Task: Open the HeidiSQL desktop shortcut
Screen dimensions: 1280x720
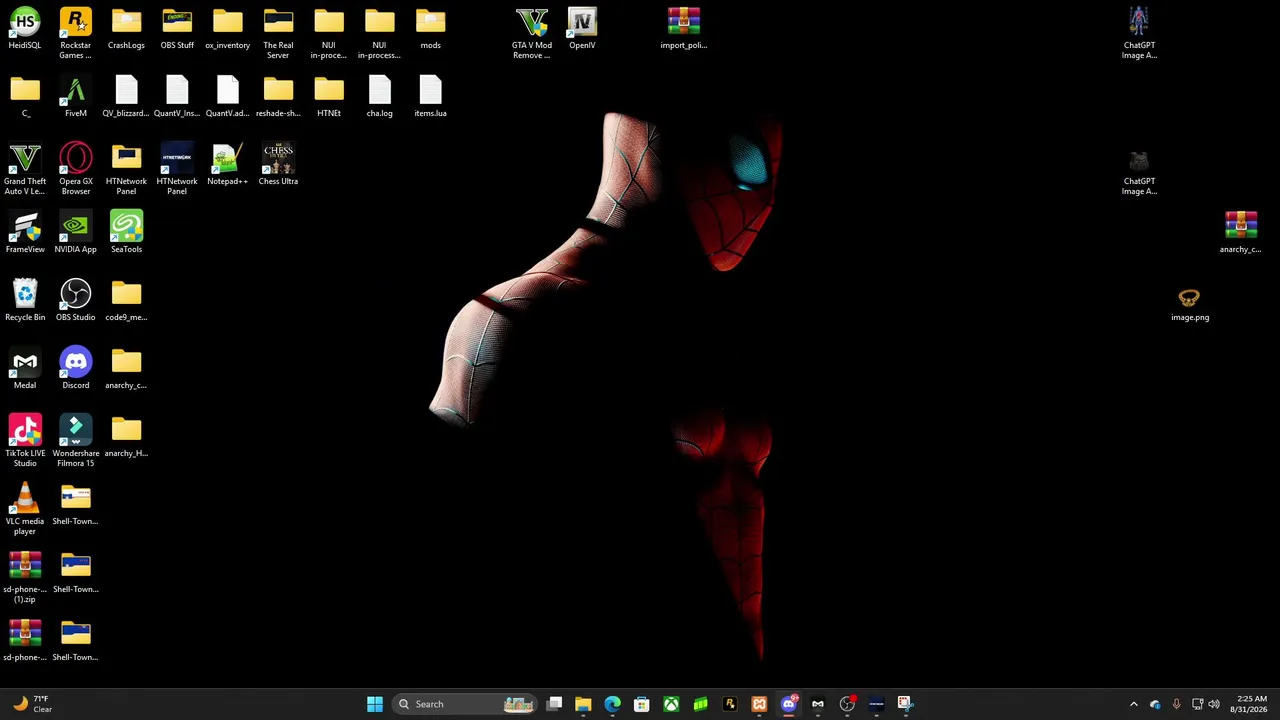Action: 25,29
